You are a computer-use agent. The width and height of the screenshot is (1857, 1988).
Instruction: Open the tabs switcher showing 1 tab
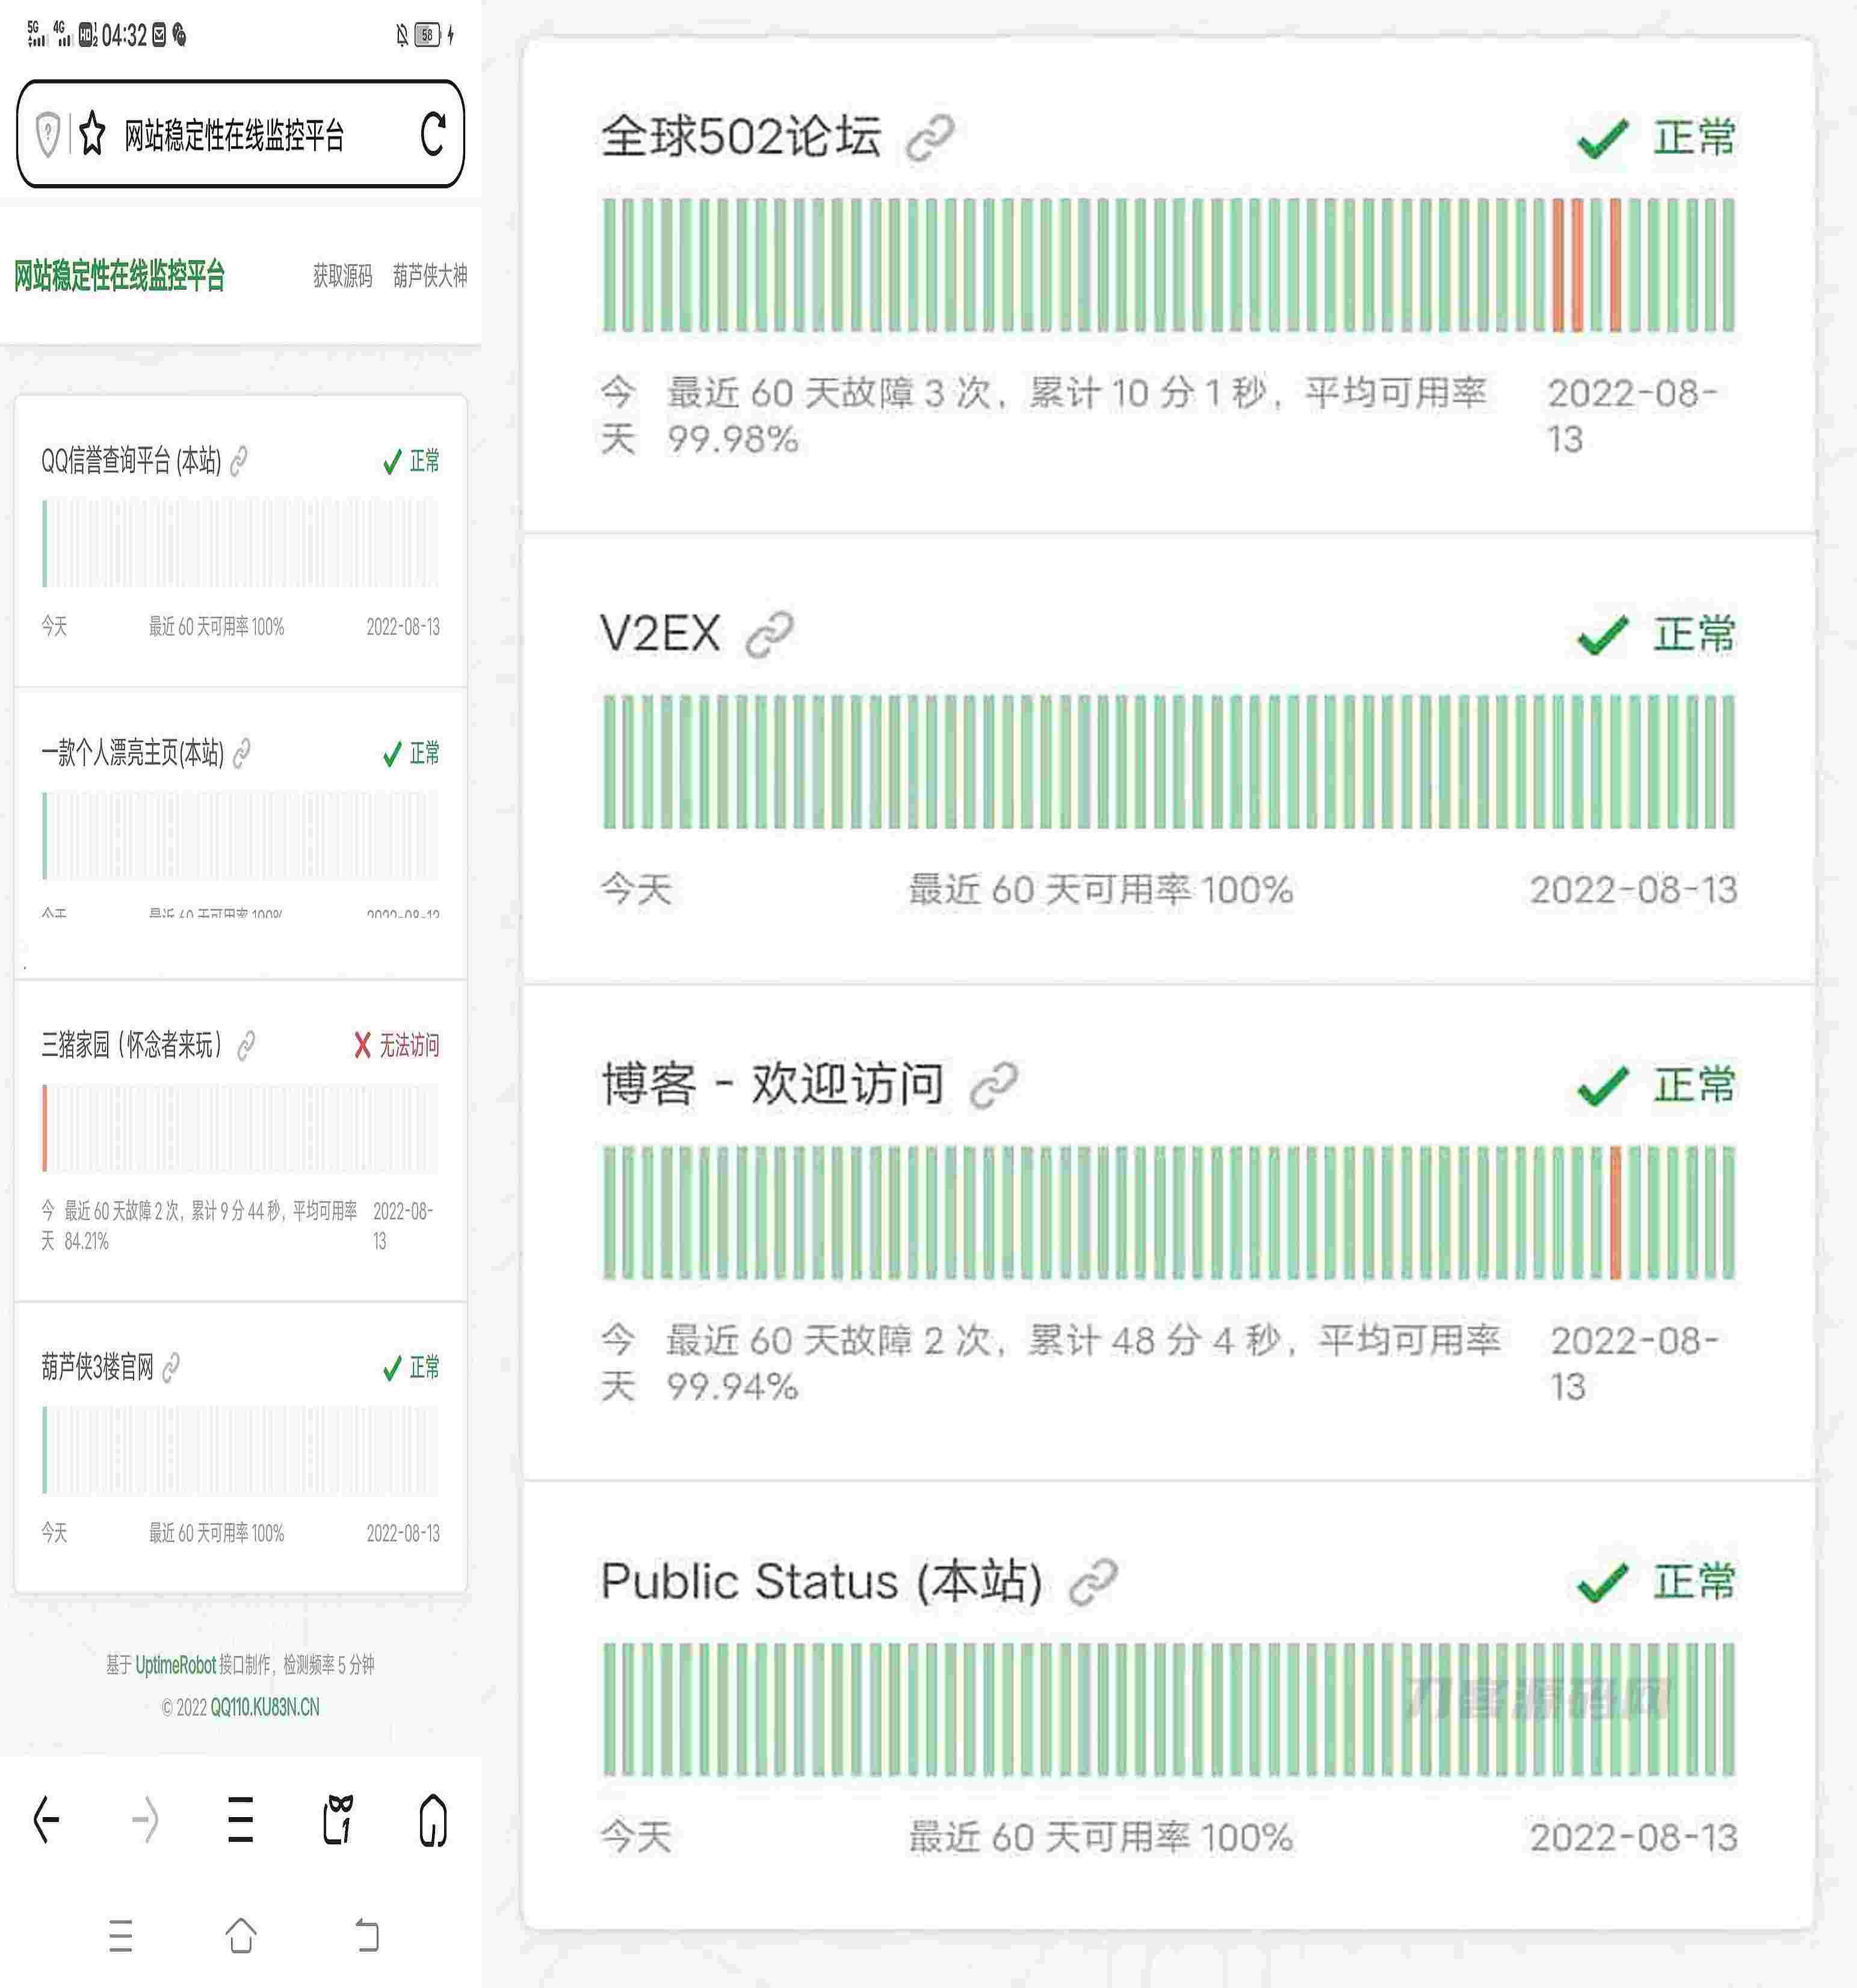pos(338,1819)
